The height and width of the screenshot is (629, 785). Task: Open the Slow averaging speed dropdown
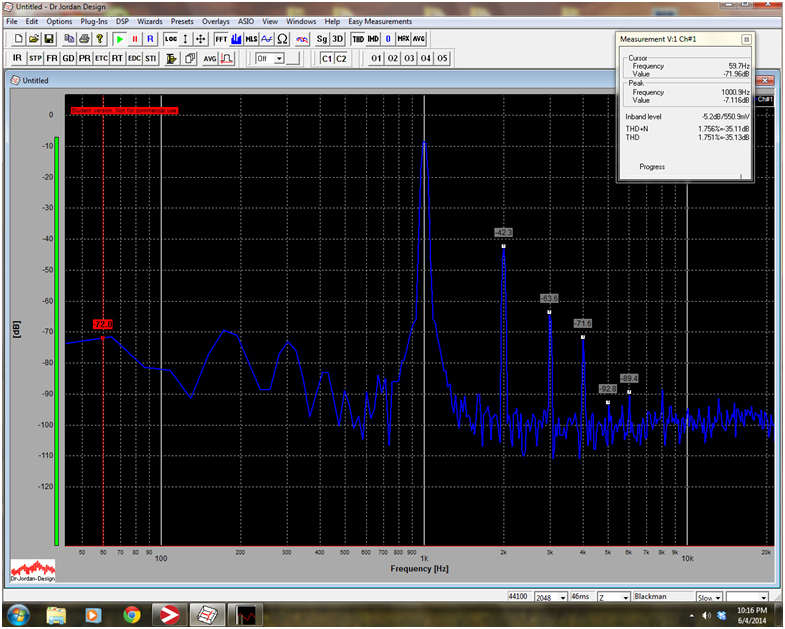[716, 597]
